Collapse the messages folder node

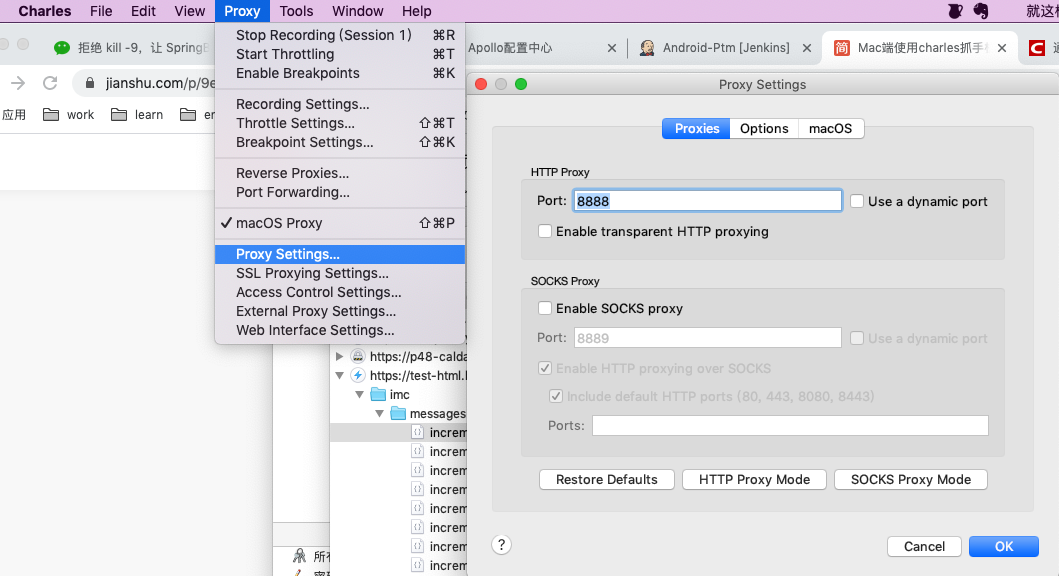(379, 414)
